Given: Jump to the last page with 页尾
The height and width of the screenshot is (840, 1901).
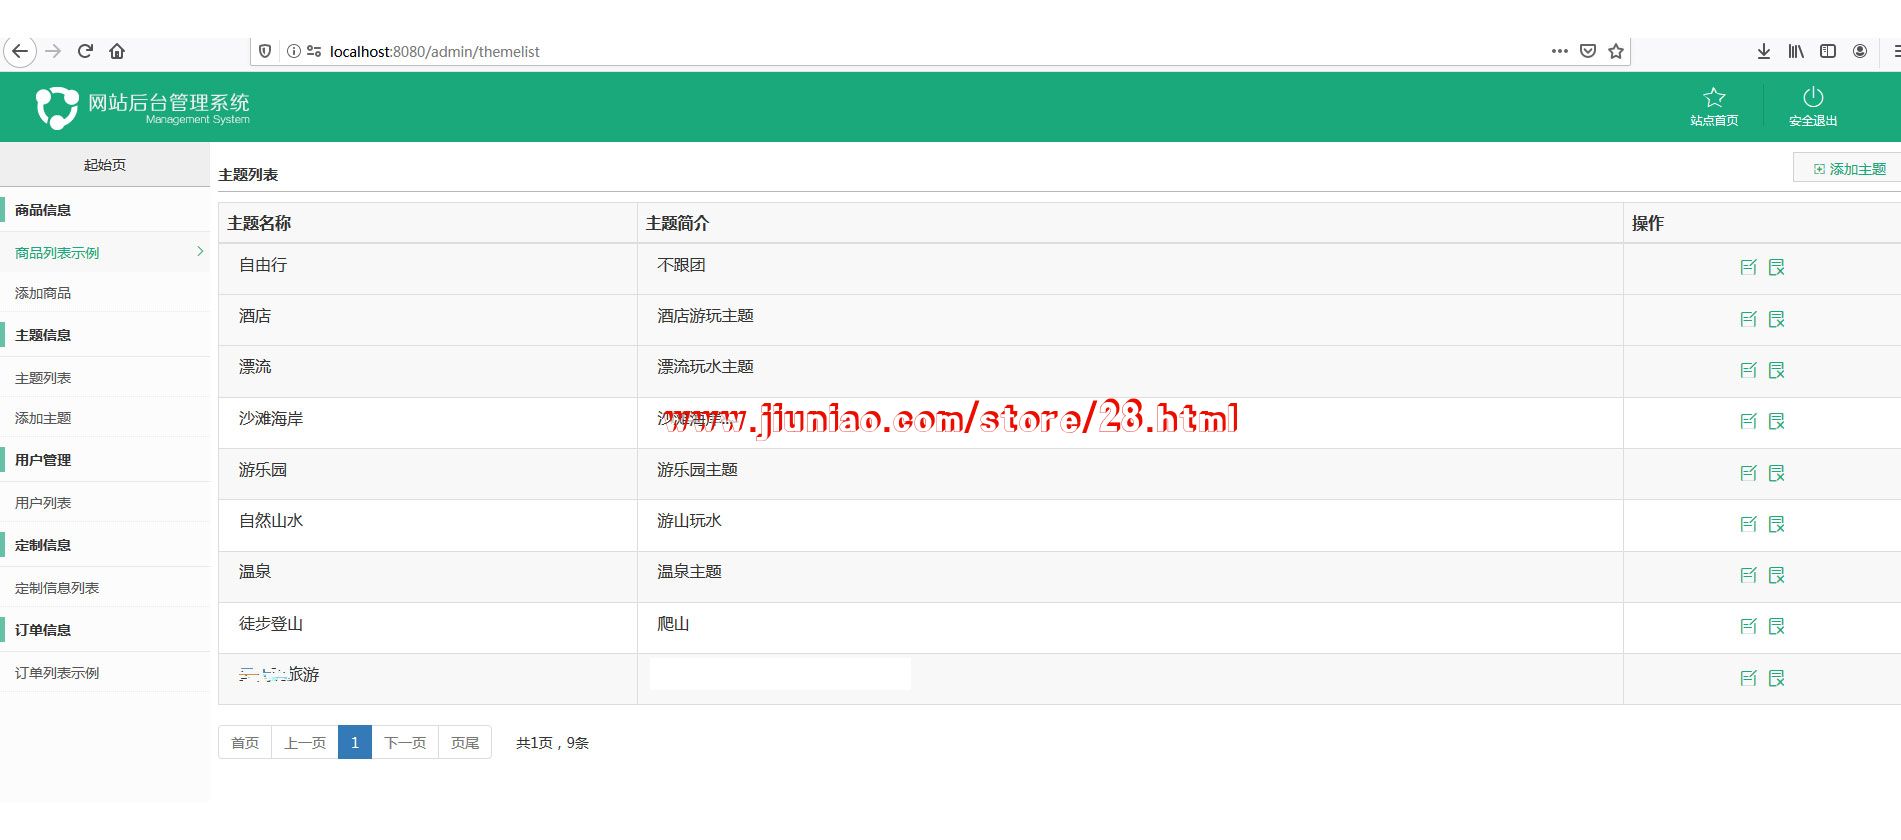Looking at the screenshot, I should (x=465, y=743).
